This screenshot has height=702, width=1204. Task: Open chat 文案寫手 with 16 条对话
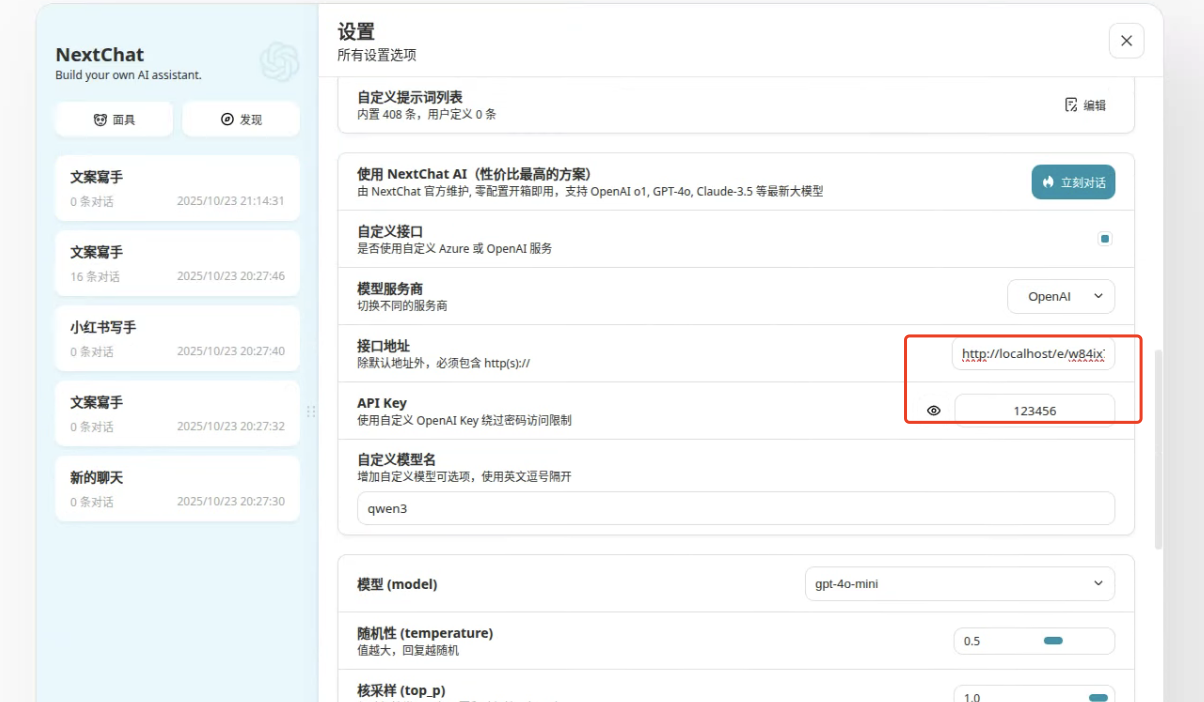coord(178,263)
